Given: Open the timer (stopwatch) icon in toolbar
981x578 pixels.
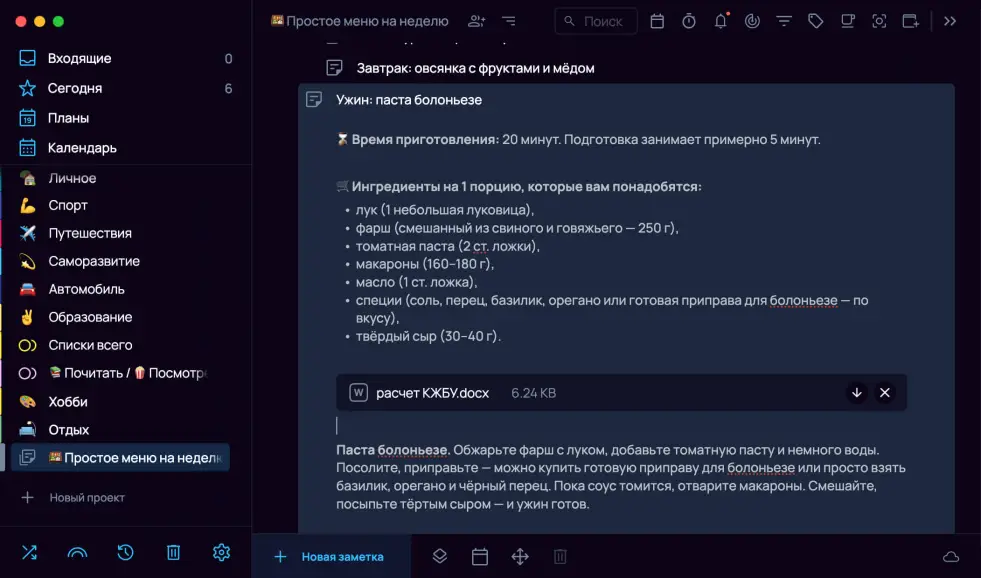Looking at the screenshot, I should pyautogui.click(x=689, y=21).
